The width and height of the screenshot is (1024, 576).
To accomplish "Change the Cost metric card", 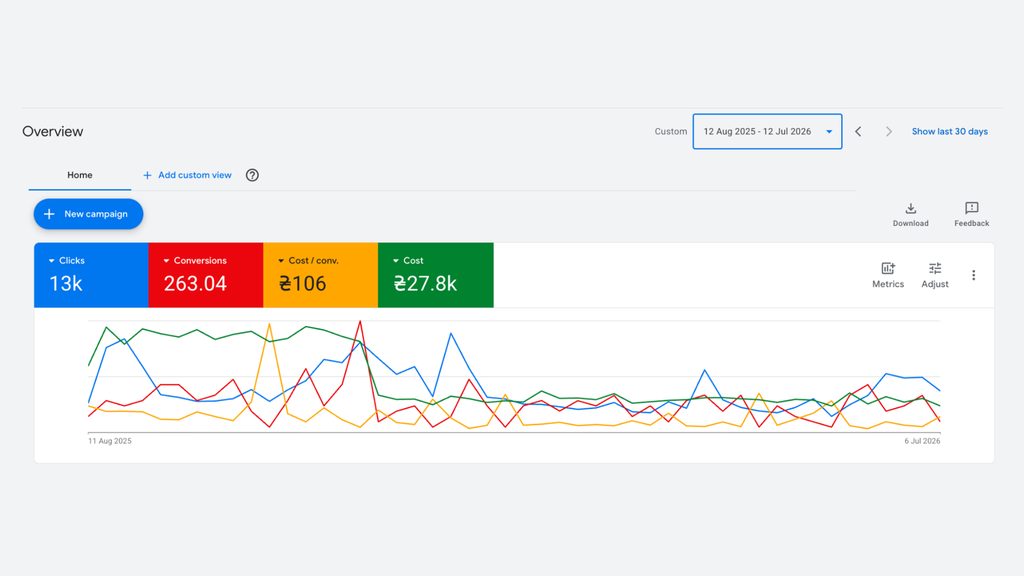I will coord(436,275).
